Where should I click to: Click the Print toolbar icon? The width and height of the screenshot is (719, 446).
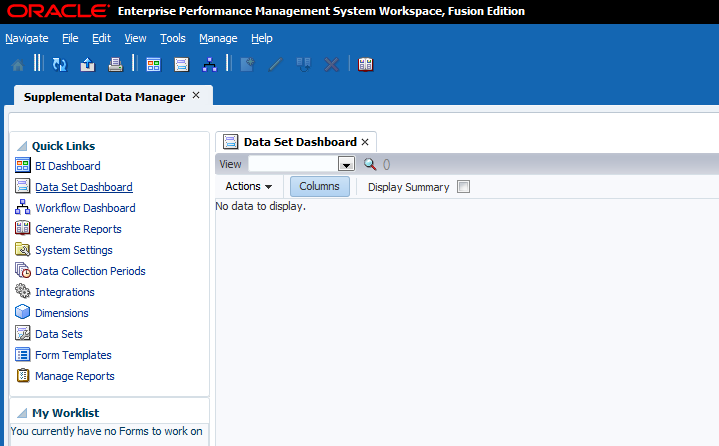point(116,65)
